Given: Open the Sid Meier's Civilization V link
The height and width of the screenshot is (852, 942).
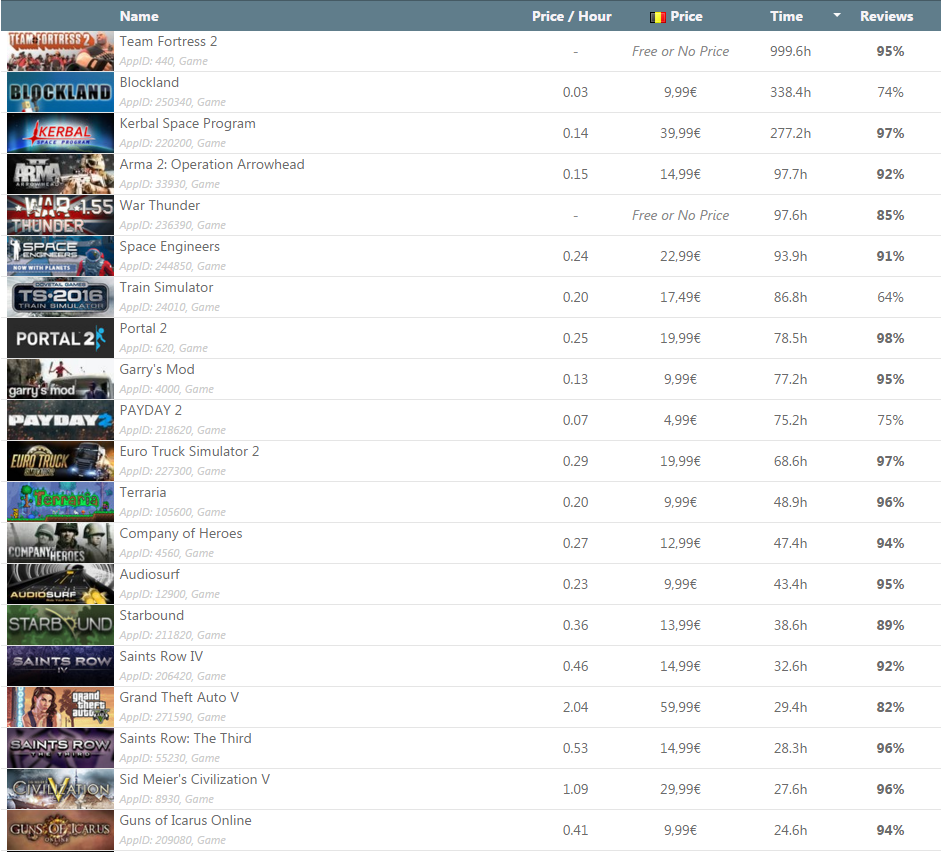Looking at the screenshot, I should [195, 779].
